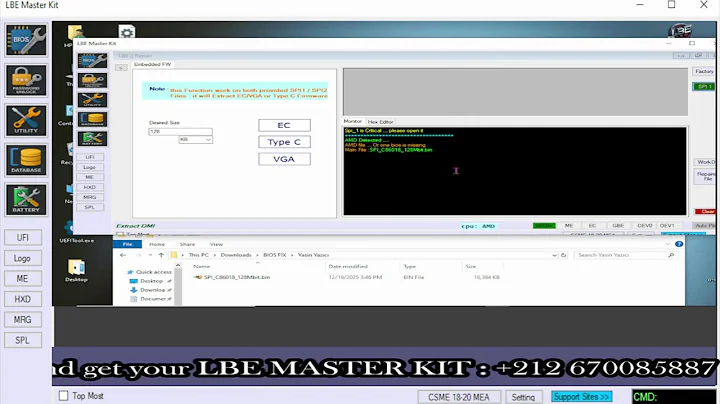Screen dimensions: 720x404
Task: Click the outer Logo button
Action: [x=22, y=258]
